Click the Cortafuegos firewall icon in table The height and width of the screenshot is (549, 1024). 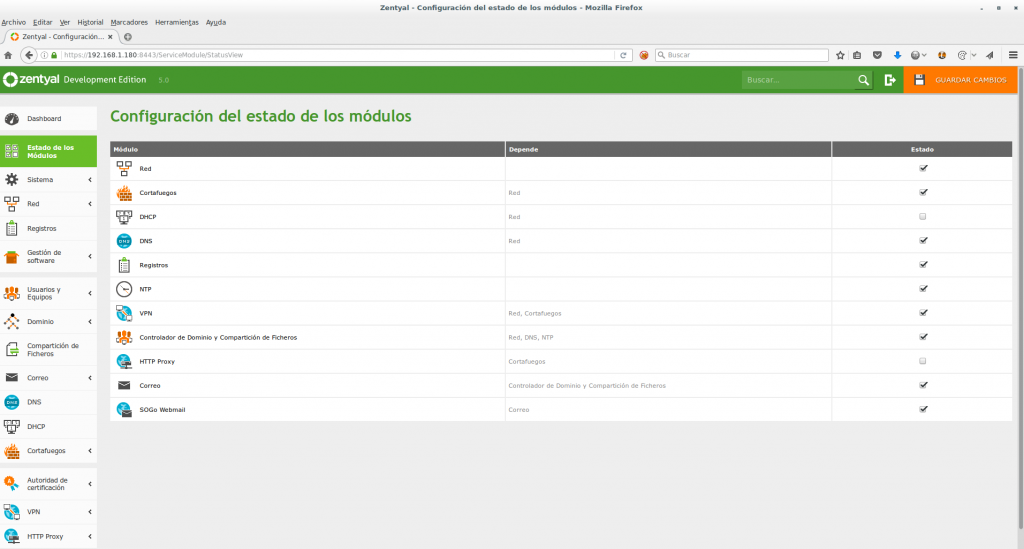(124, 193)
